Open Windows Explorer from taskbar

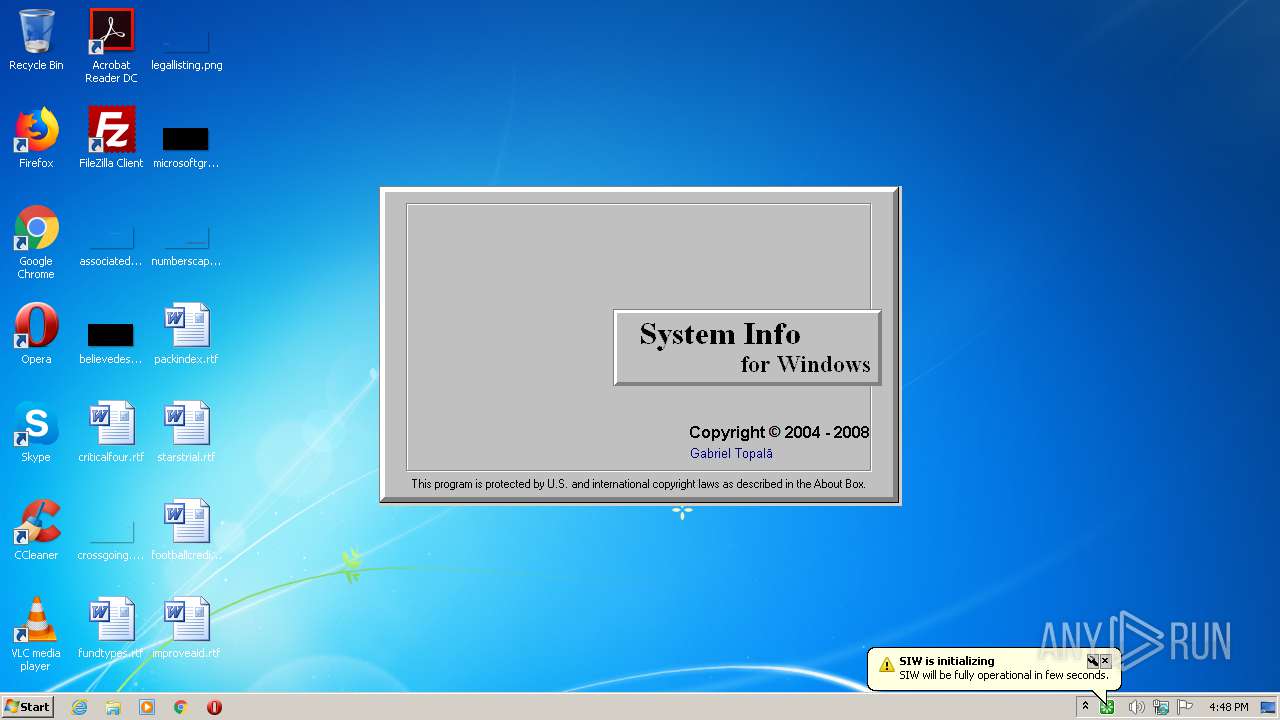pos(113,707)
